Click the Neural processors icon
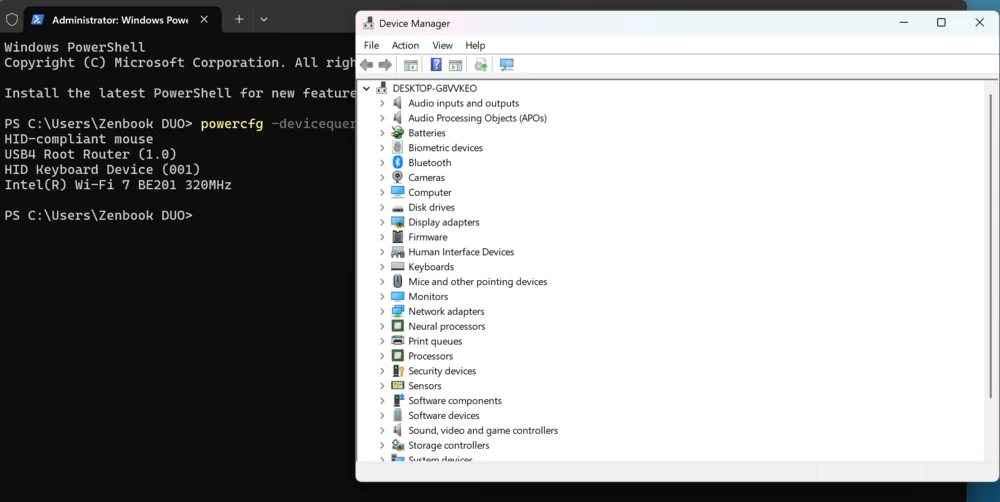The height and width of the screenshot is (502, 1000). coord(397,326)
